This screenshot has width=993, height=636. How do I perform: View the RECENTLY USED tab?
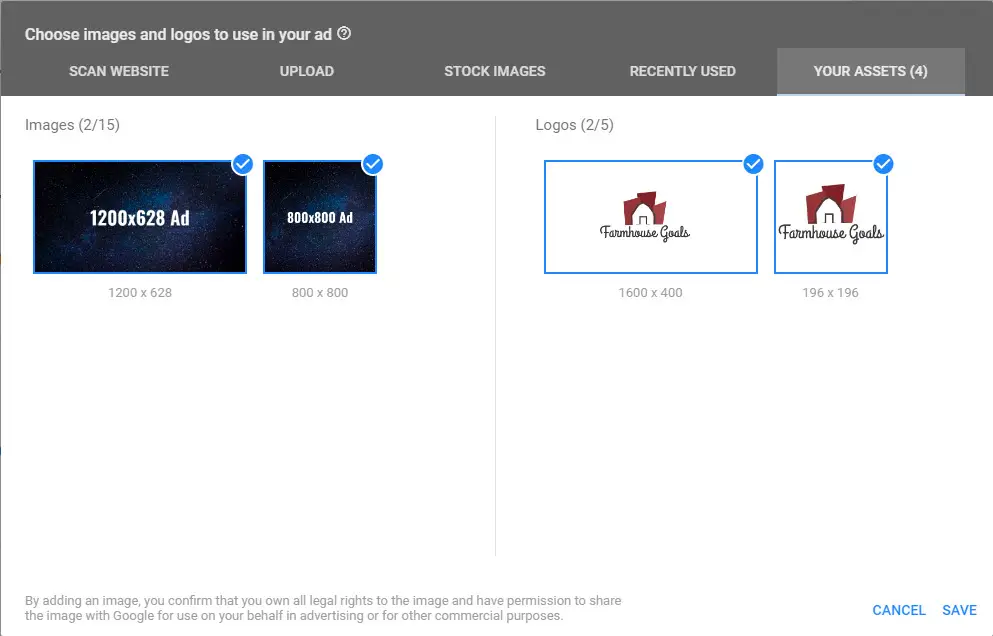[682, 71]
